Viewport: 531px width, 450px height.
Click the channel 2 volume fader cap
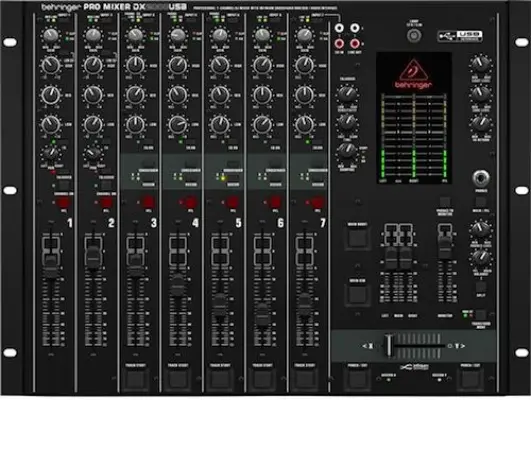click(93, 258)
